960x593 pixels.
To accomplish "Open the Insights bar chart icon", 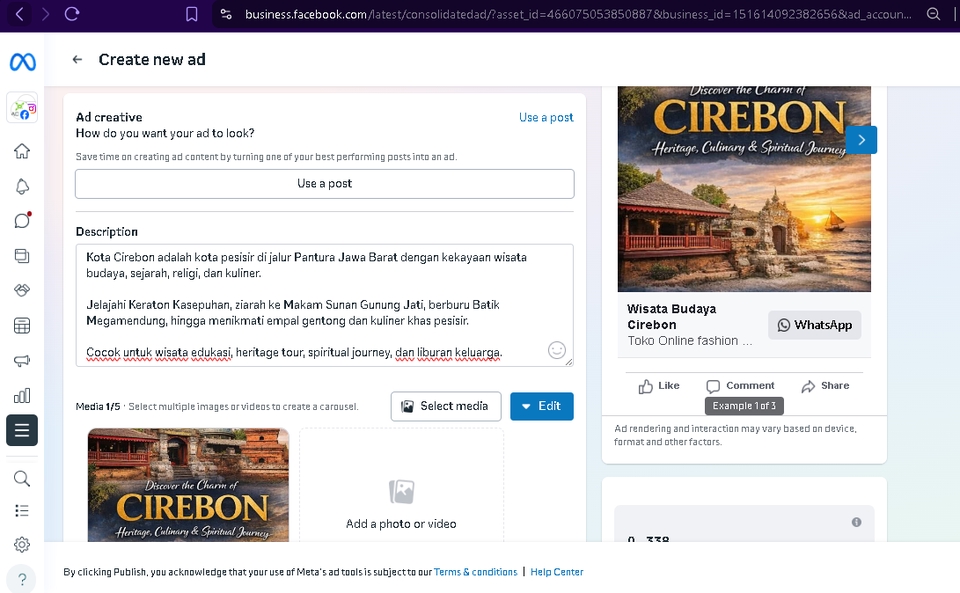I will click(22, 395).
